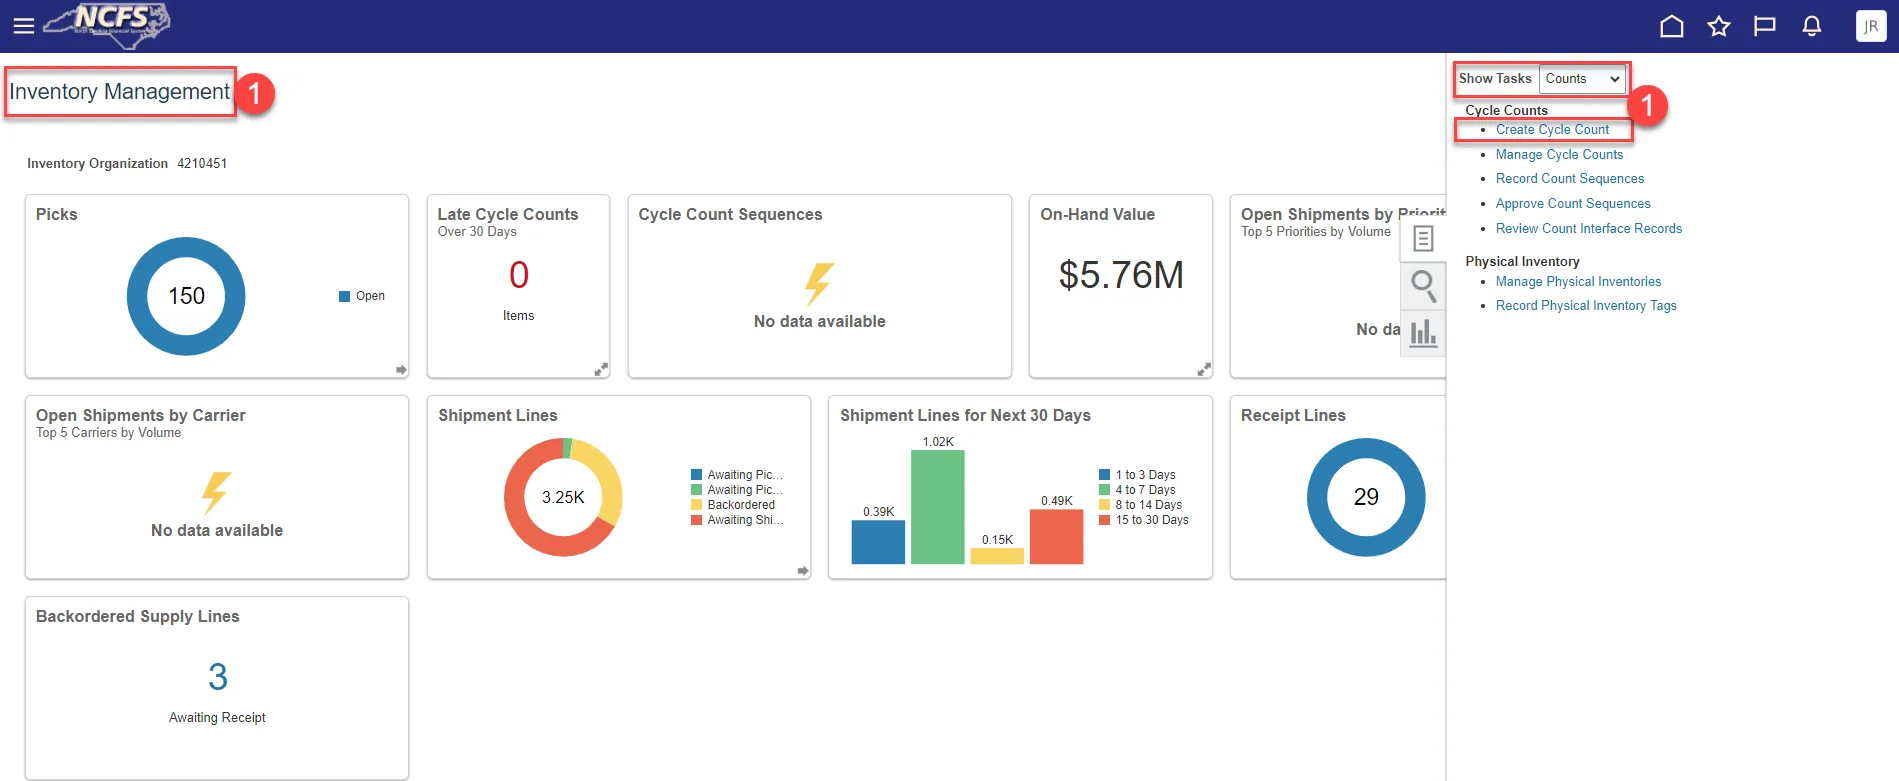Open the Search magnifier panel icon
1899x781 pixels.
1423,286
